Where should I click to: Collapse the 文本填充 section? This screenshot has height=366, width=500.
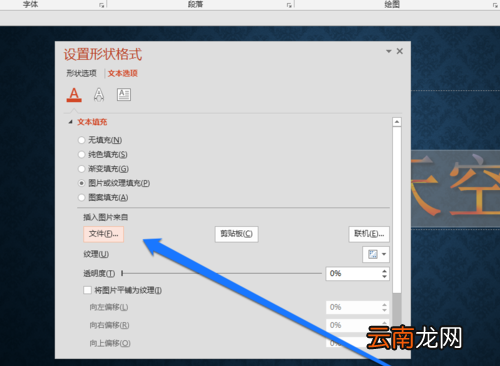coord(70,122)
